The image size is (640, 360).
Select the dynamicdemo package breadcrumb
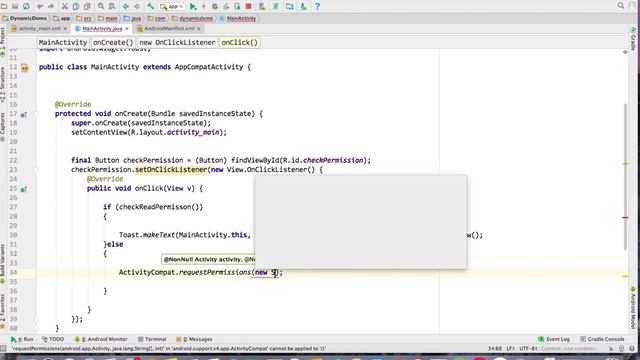(192, 18)
